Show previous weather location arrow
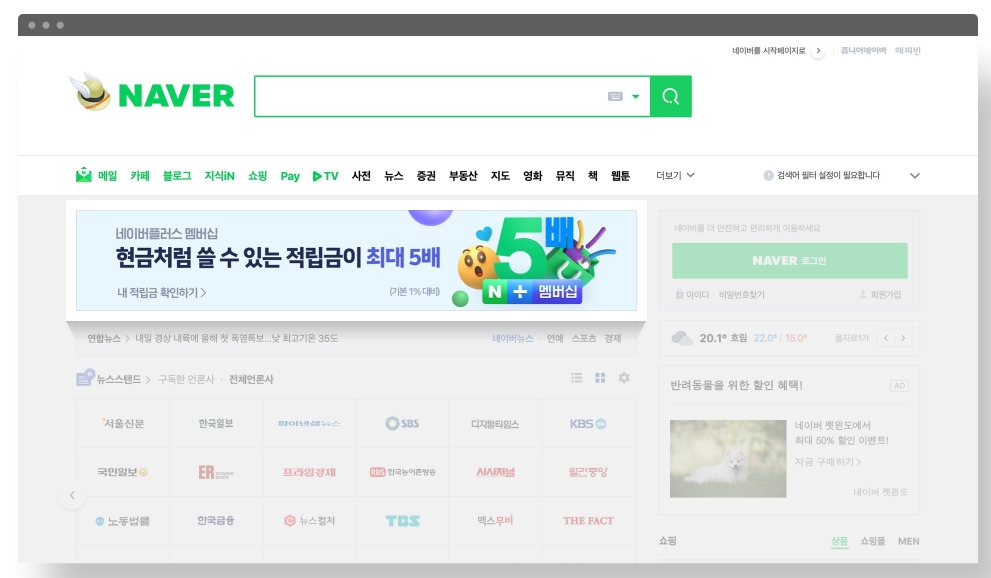This screenshot has width=991, height=578. tap(886, 338)
